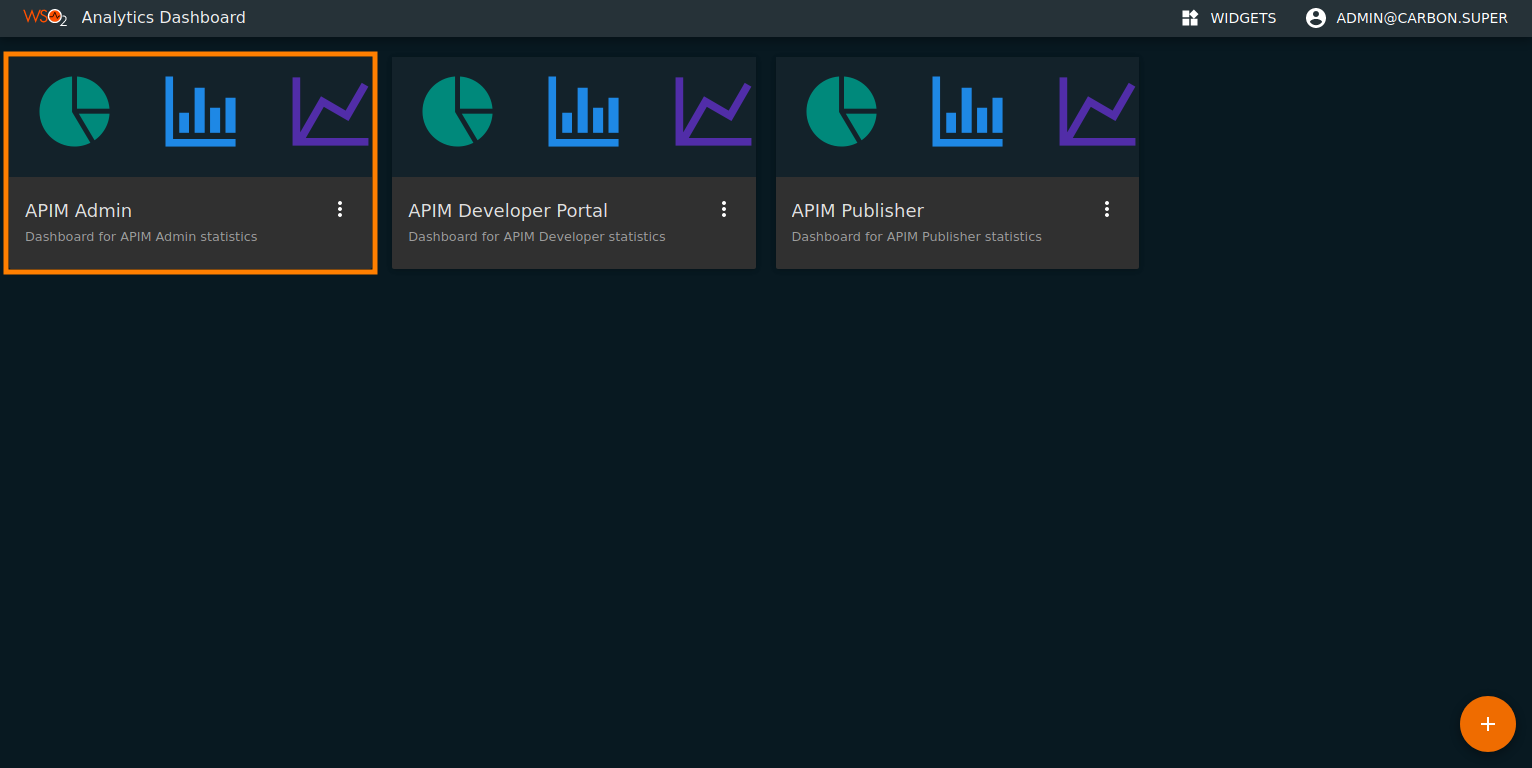This screenshot has width=1532, height=768.
Task: Click pie chart icon on APIM Developer Portal
Action: point(458,111)
